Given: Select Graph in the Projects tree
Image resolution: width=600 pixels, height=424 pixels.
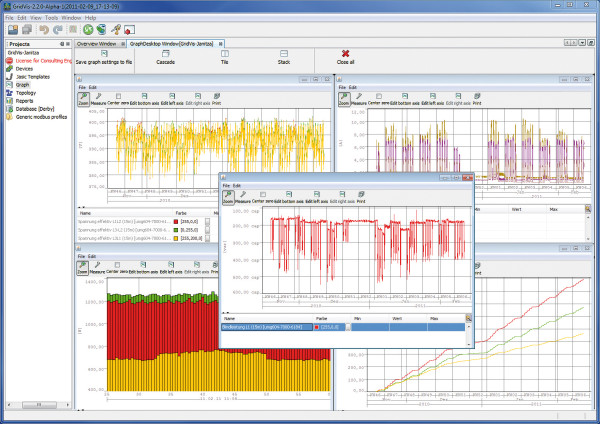Looking at the screenshot, I should (21, 85).
